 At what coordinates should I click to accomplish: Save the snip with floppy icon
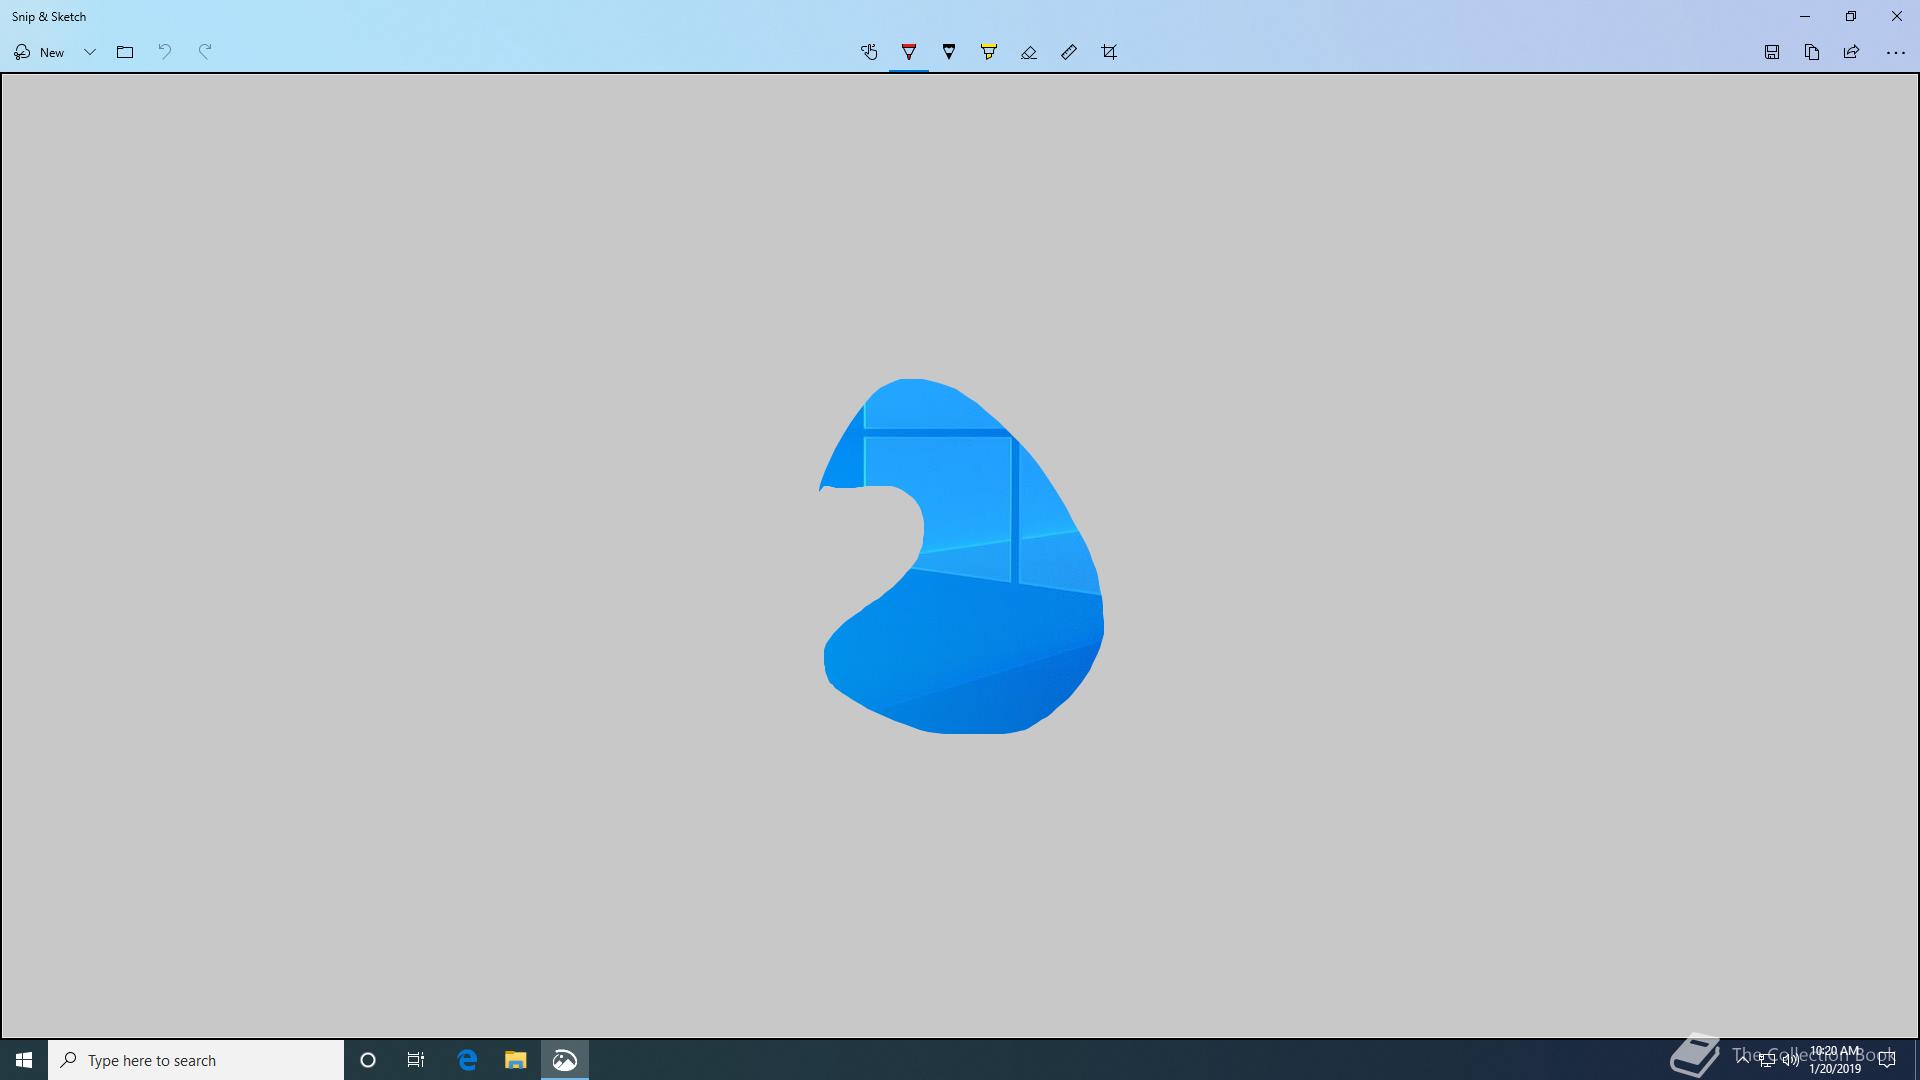(1772, 52)
